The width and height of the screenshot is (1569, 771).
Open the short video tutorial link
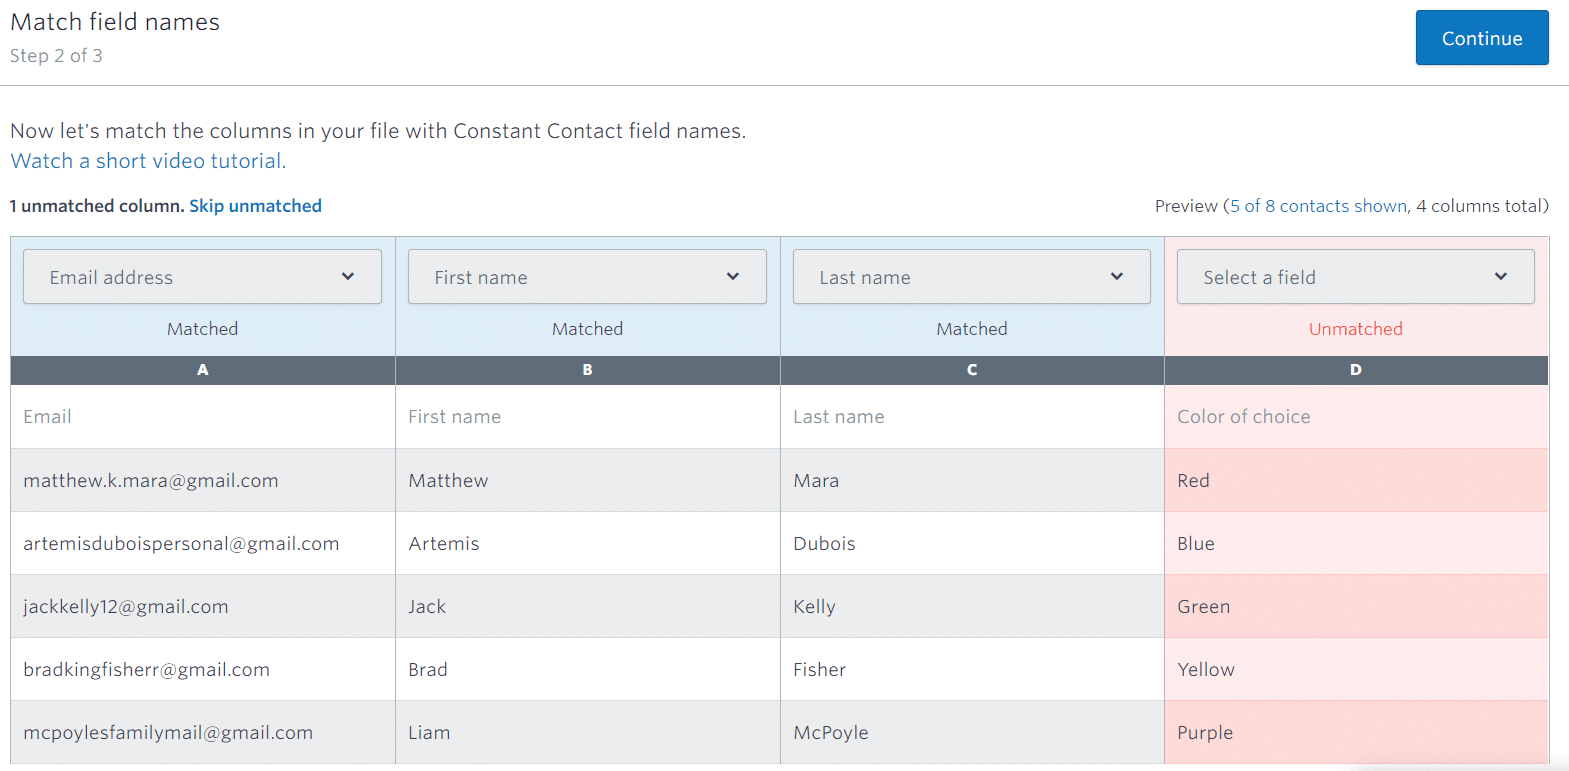[148, 161]
